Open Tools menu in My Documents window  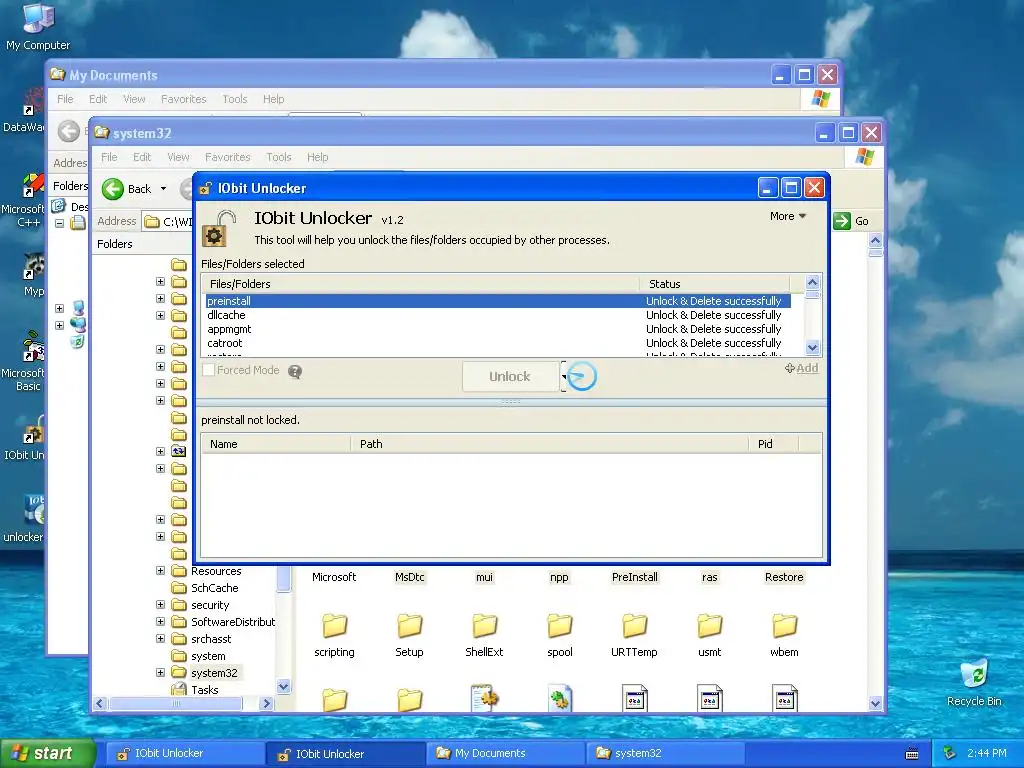234,99
